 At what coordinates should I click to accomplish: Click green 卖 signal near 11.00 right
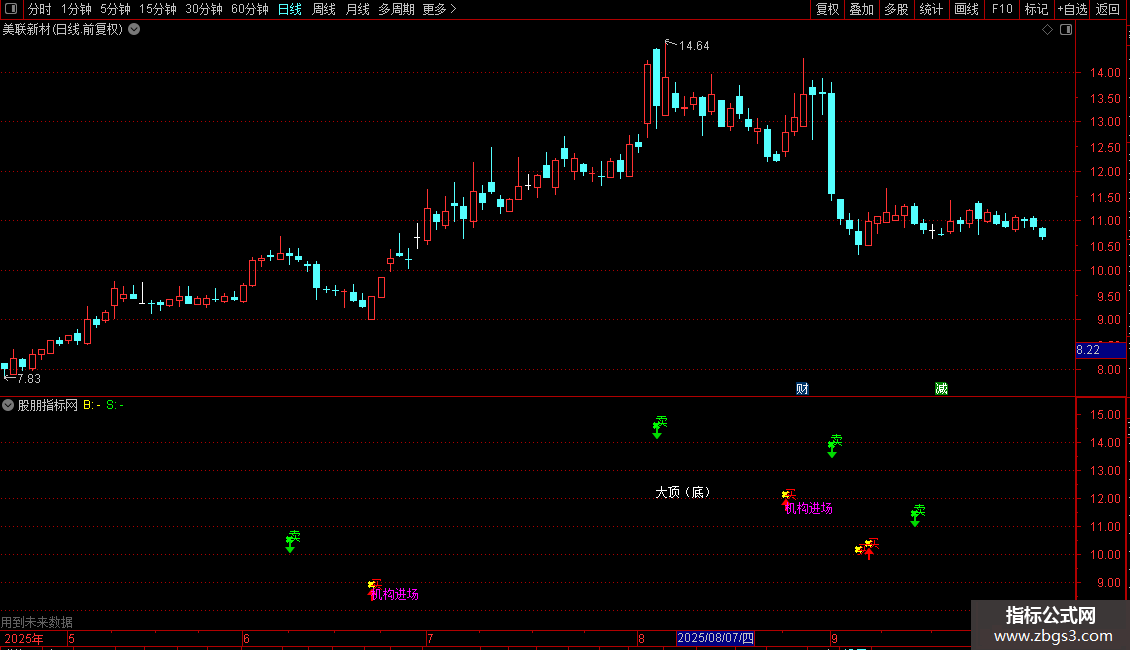[917, 515]
